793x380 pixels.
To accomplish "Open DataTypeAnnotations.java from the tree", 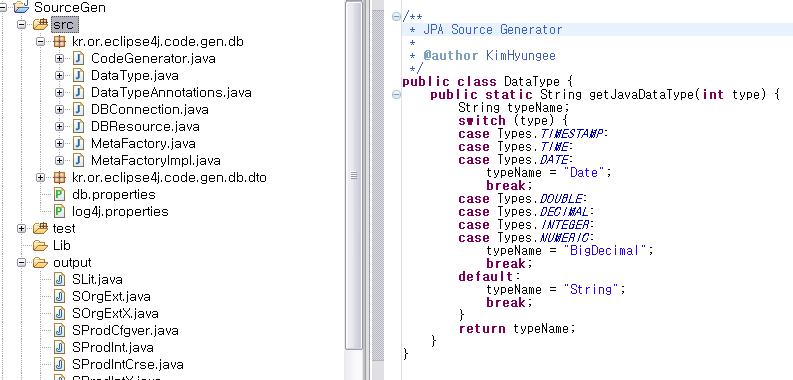I will point(171,93).
